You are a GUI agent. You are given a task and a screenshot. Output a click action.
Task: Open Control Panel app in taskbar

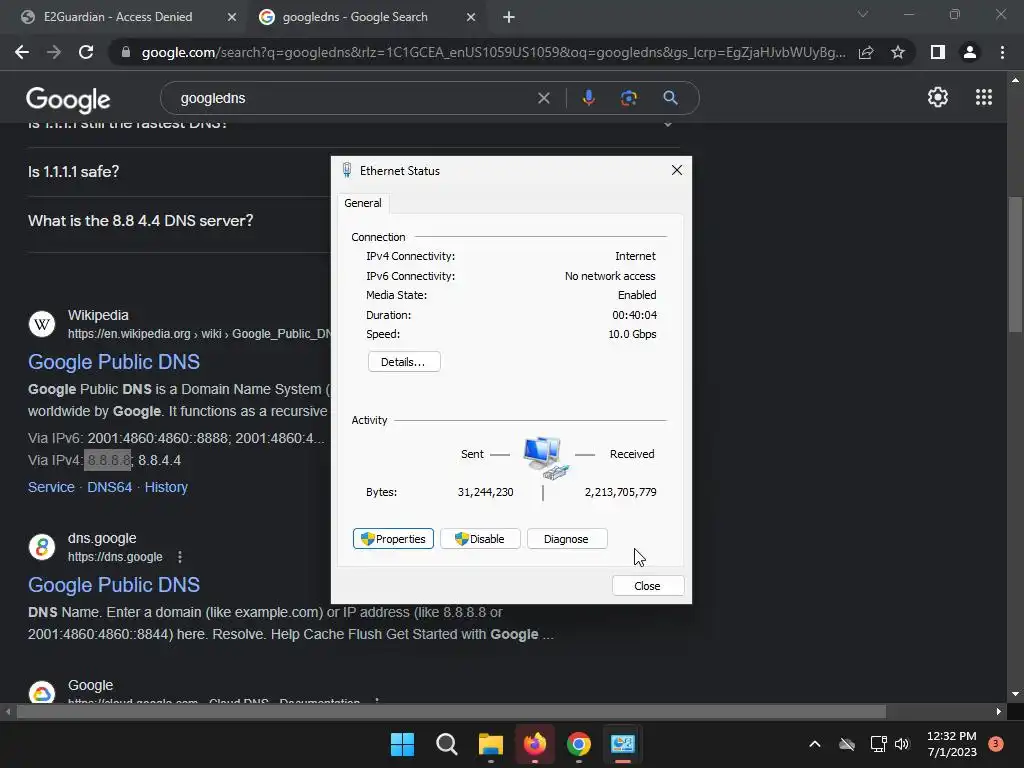pyautogui.click(x=622, y=744)
